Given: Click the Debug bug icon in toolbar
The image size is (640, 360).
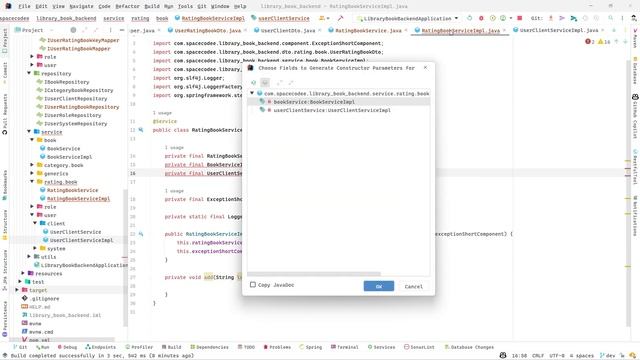Looking at the screenshot, I should [481, 18].
